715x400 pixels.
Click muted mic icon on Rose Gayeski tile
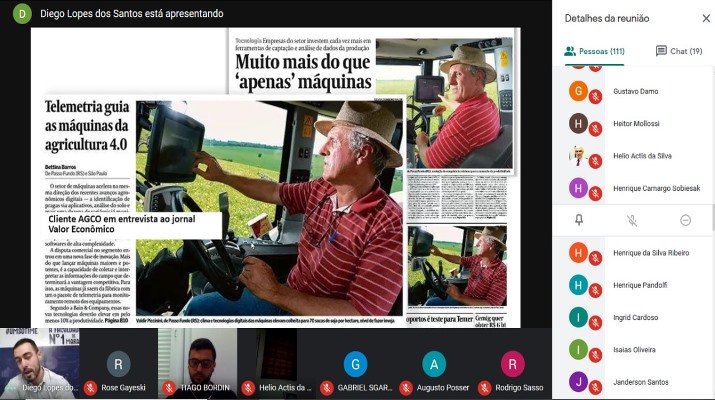coord(90,388)
